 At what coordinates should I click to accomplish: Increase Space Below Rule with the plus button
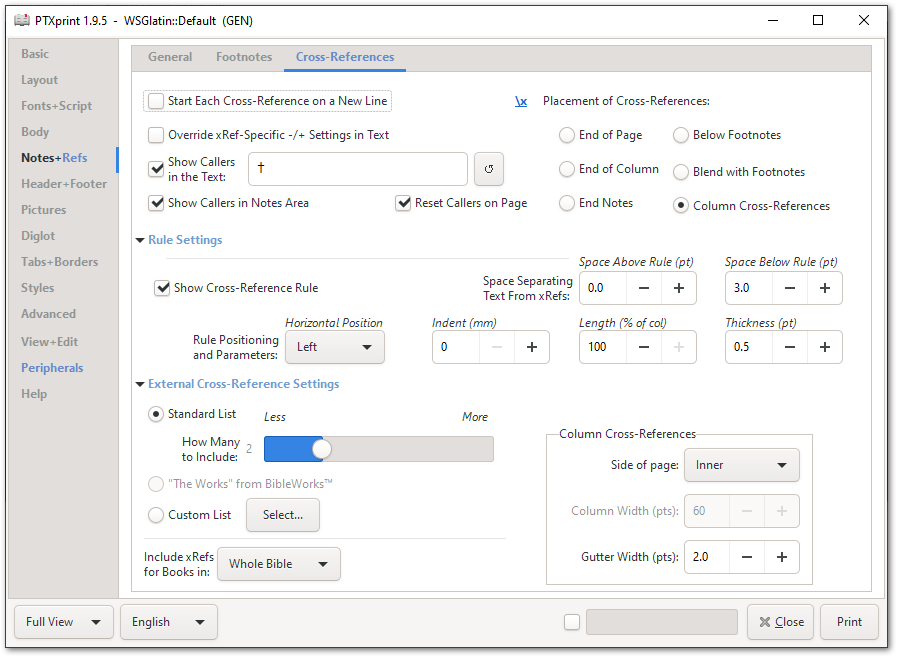[824, 288]
